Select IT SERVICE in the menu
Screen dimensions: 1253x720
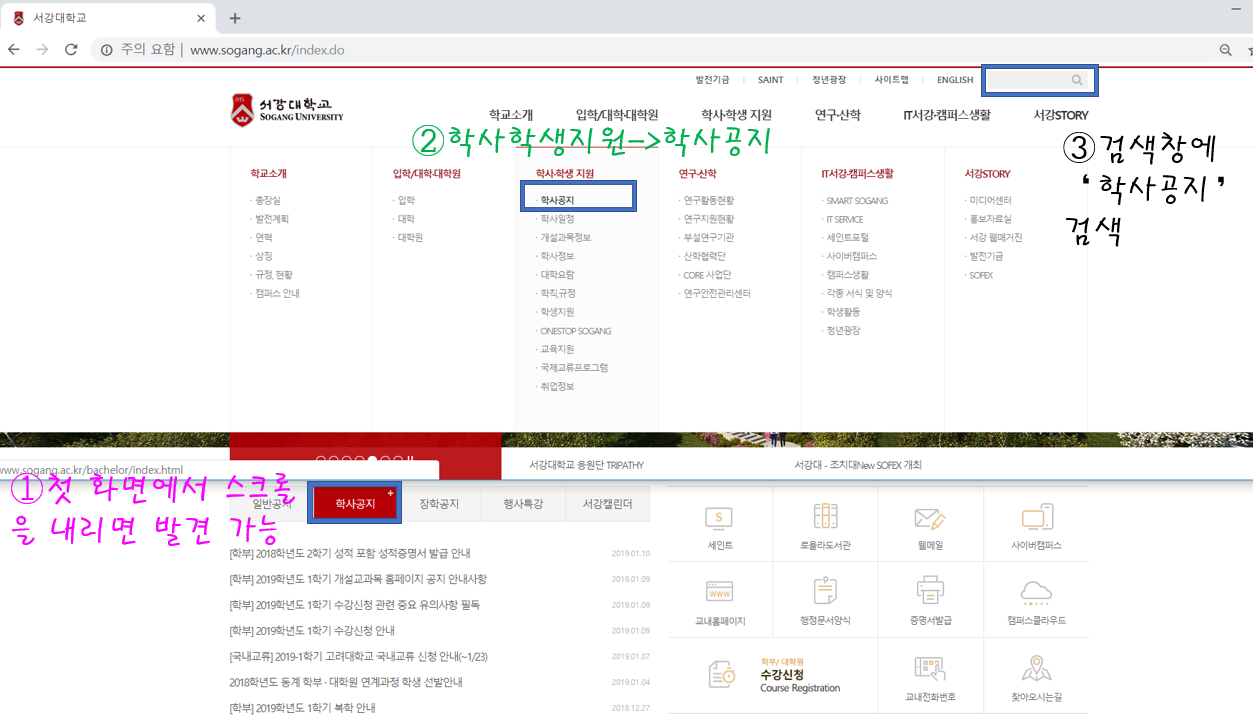coord(844,219)
